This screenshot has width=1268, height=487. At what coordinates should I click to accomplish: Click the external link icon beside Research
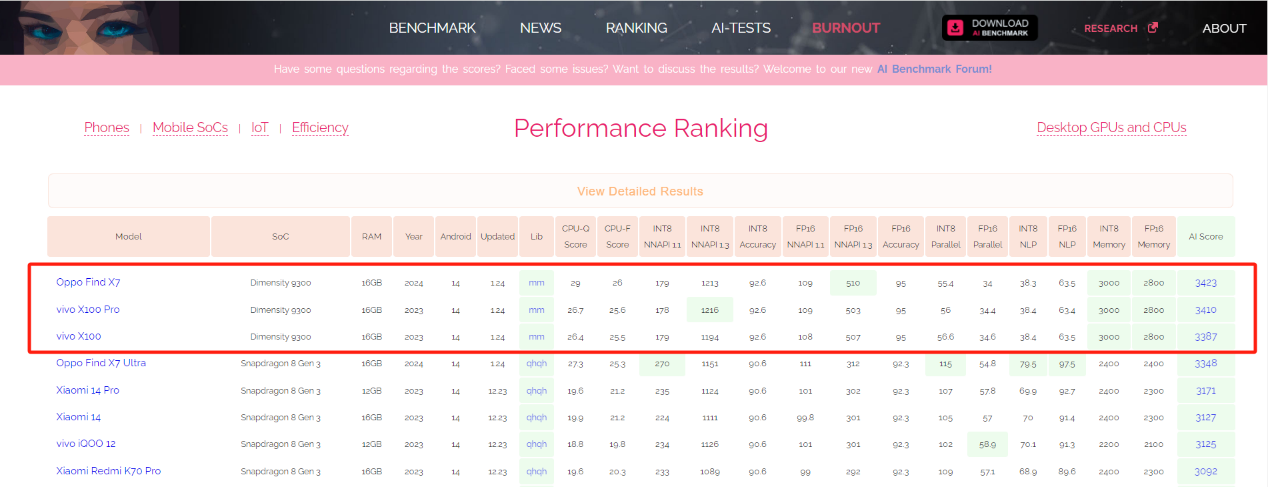pyautogui.click(x=1152, y=28)
